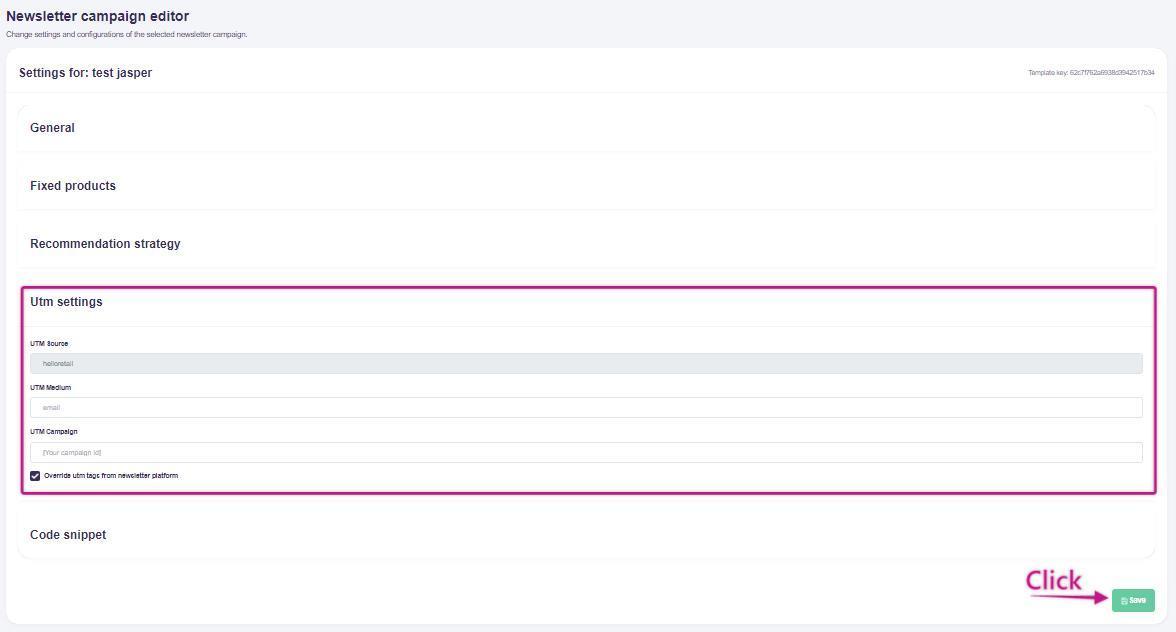
Task: Focus the UTM Campaign input box
Action: tap(586, 452)
